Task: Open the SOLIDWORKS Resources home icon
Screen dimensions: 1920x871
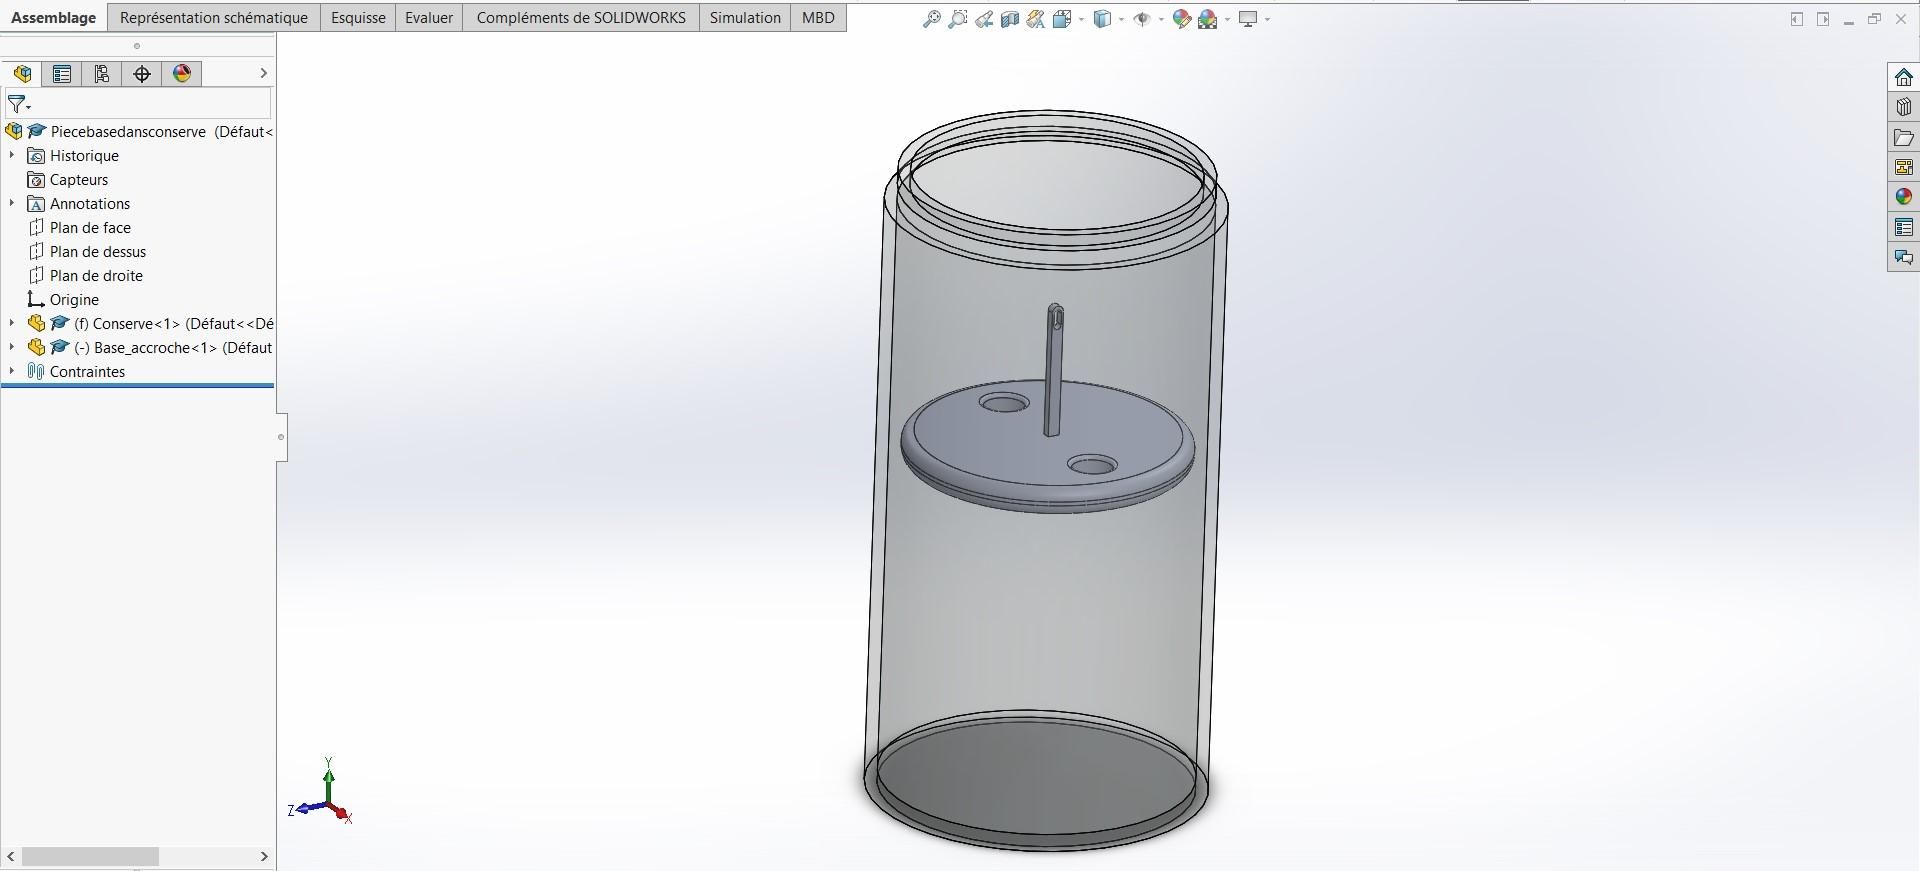Action: tap(1903, 77)
